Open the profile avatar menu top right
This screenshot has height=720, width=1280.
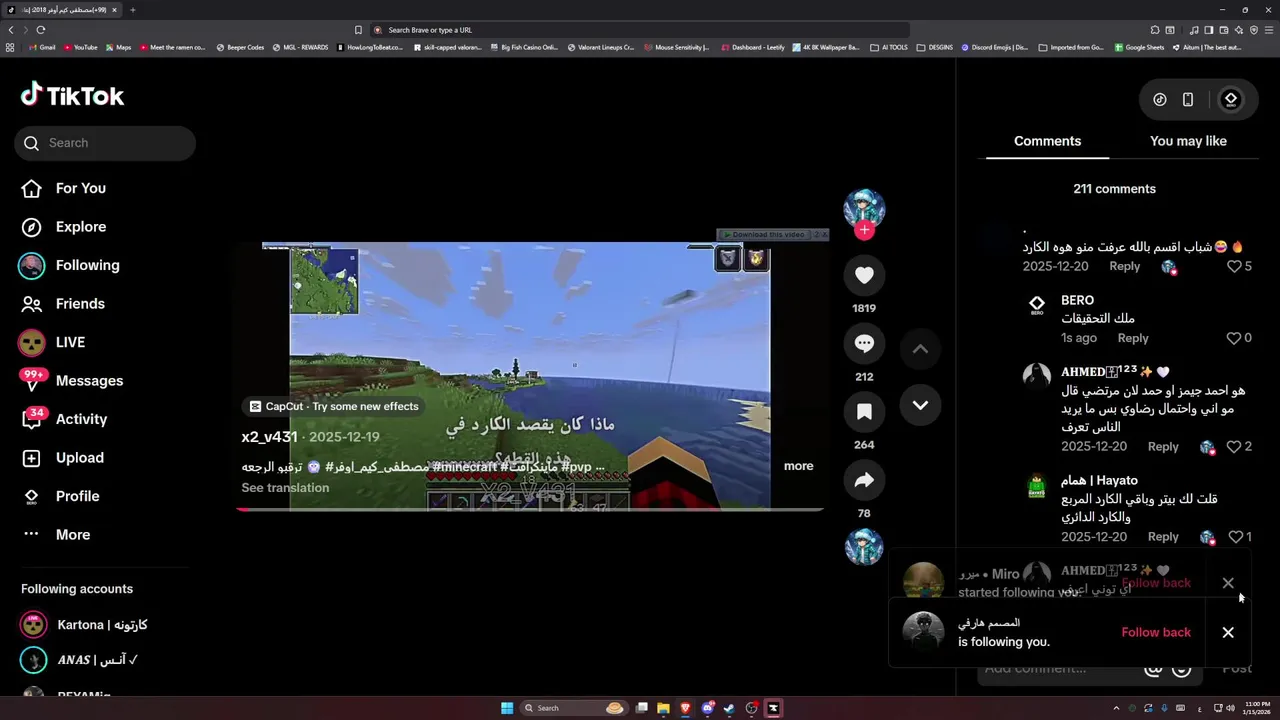1231,99
